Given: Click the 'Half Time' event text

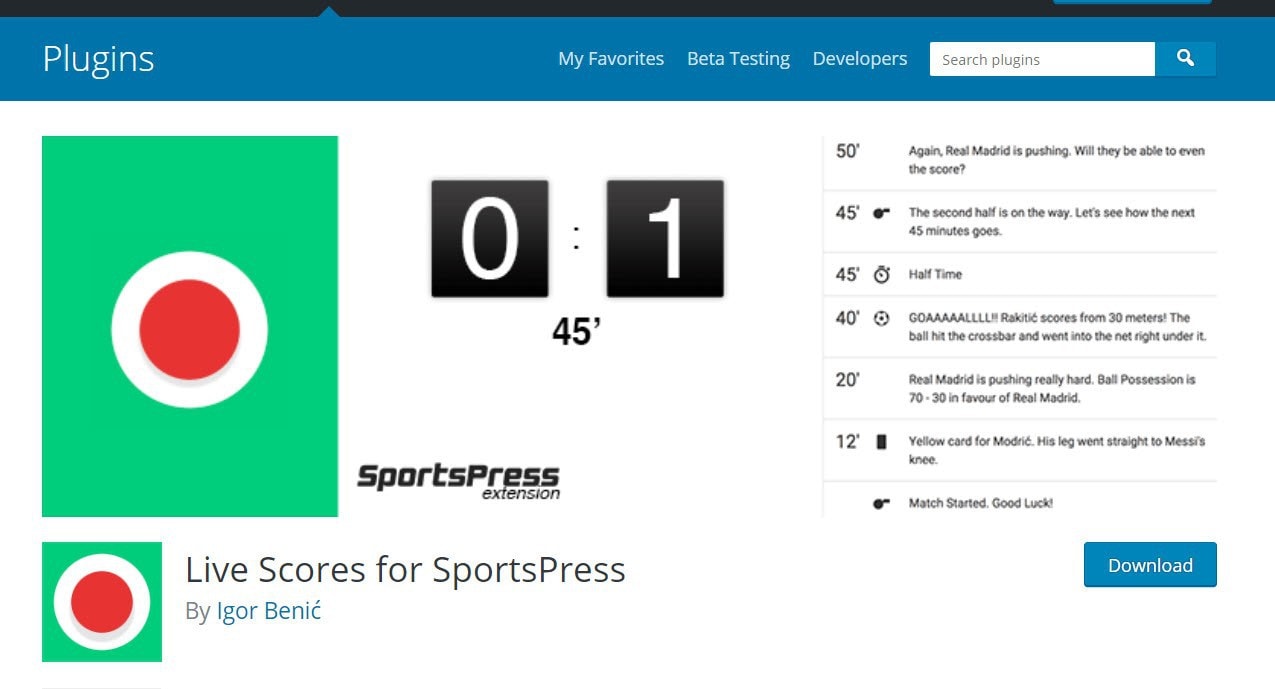Looking at the screenshot, I should (935, 274).
